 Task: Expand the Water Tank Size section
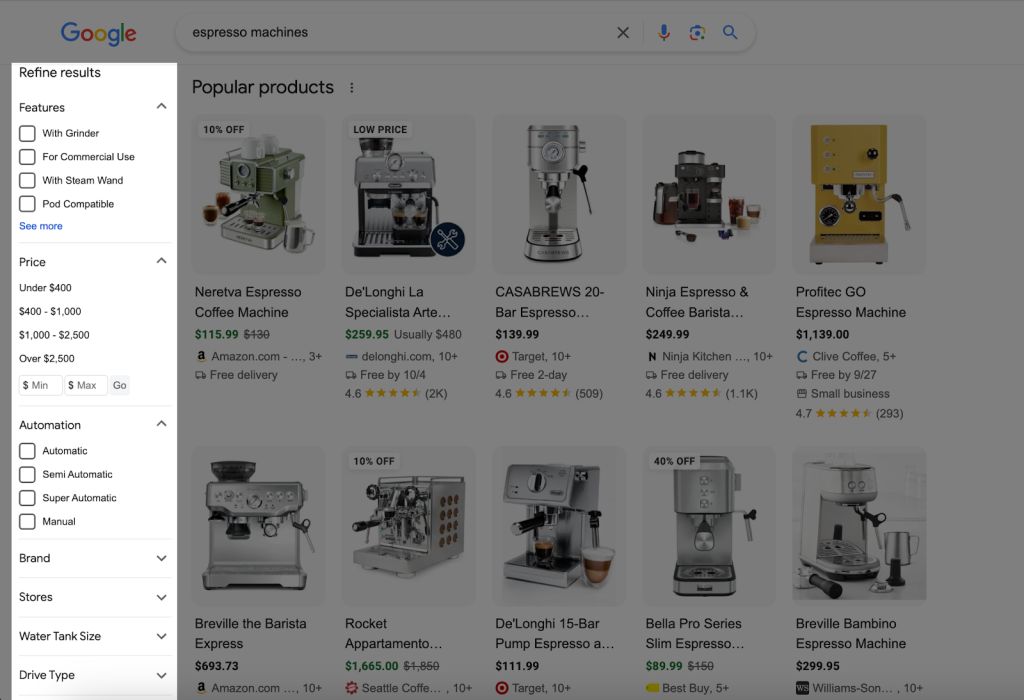(x=161, y=637)
